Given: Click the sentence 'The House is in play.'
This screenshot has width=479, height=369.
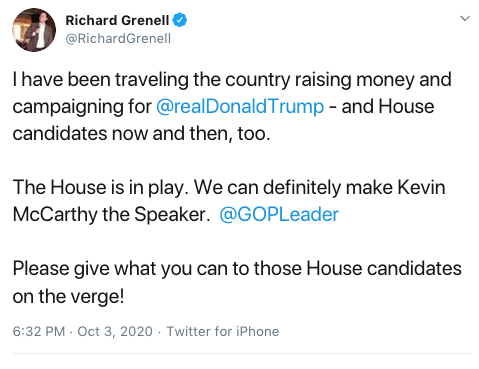Looking at the screenshot, I should tap(101, 187).
